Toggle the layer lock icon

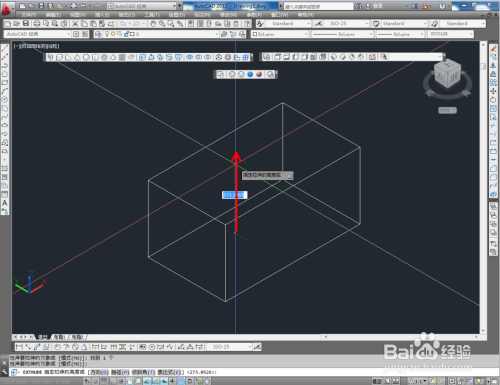pyautogui.click(x=127, y=34)
